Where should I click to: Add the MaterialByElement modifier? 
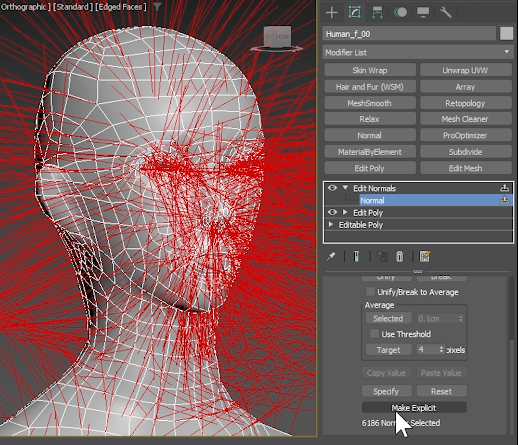(370, 152)
